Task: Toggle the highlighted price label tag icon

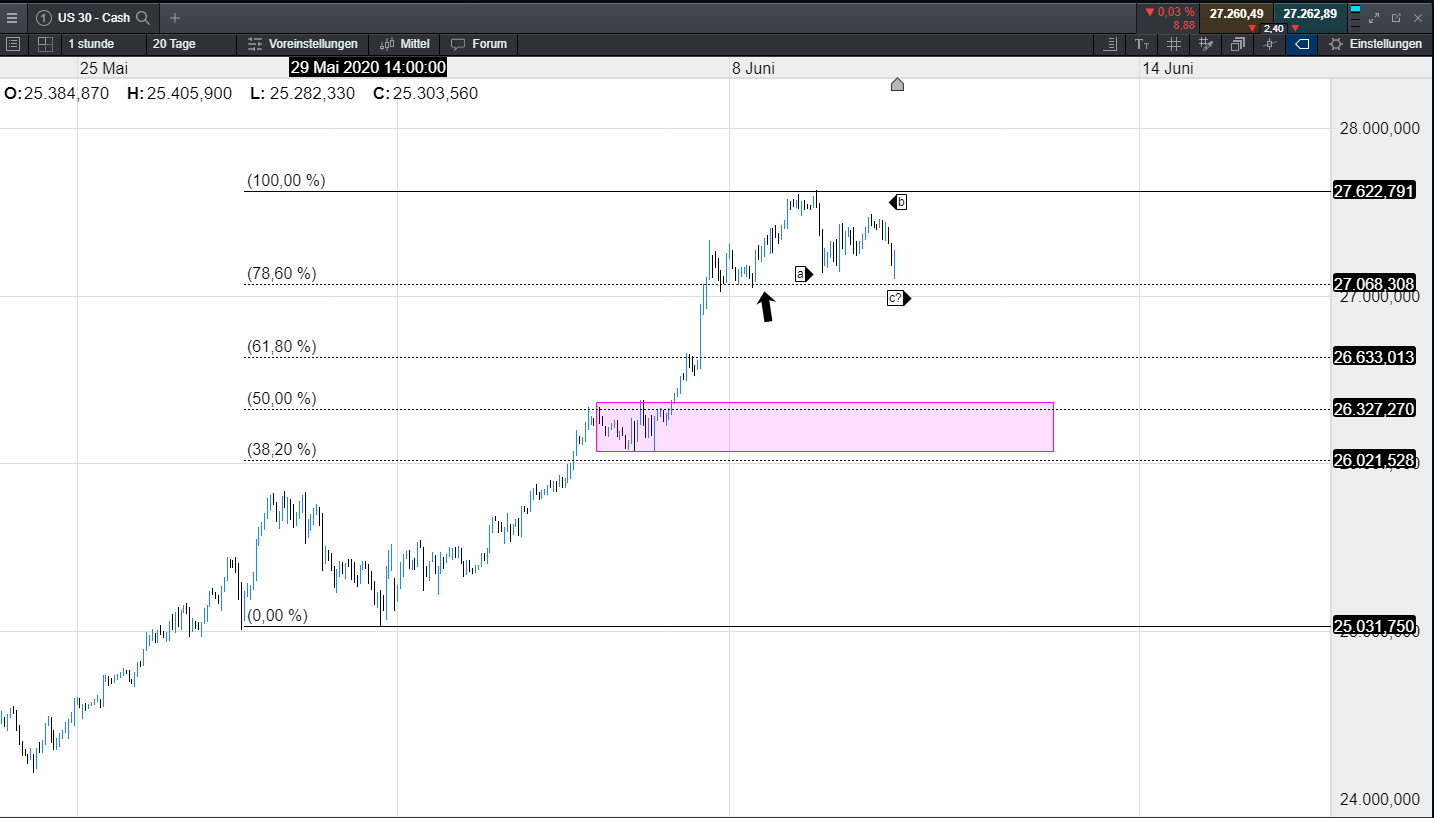Action: click(x=1301, y=44)
